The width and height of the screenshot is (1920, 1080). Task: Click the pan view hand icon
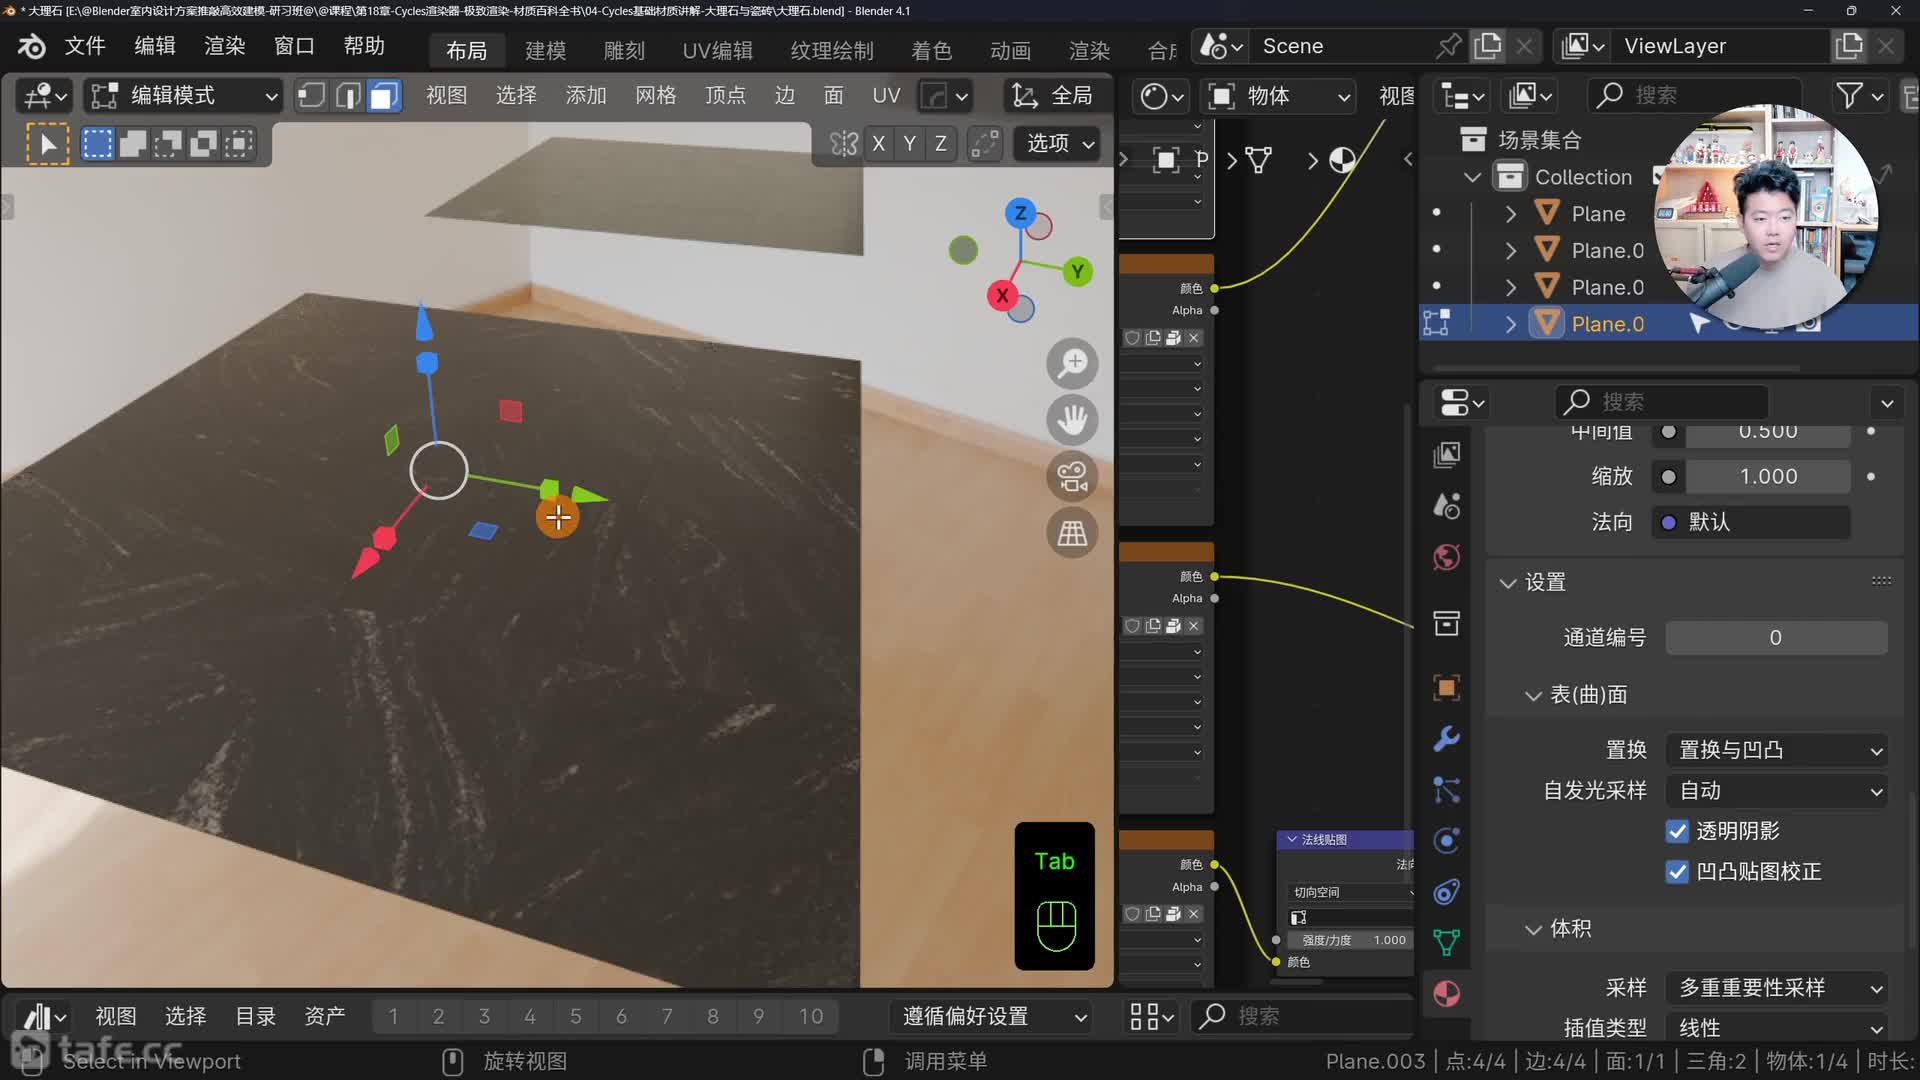[1072, 420]
